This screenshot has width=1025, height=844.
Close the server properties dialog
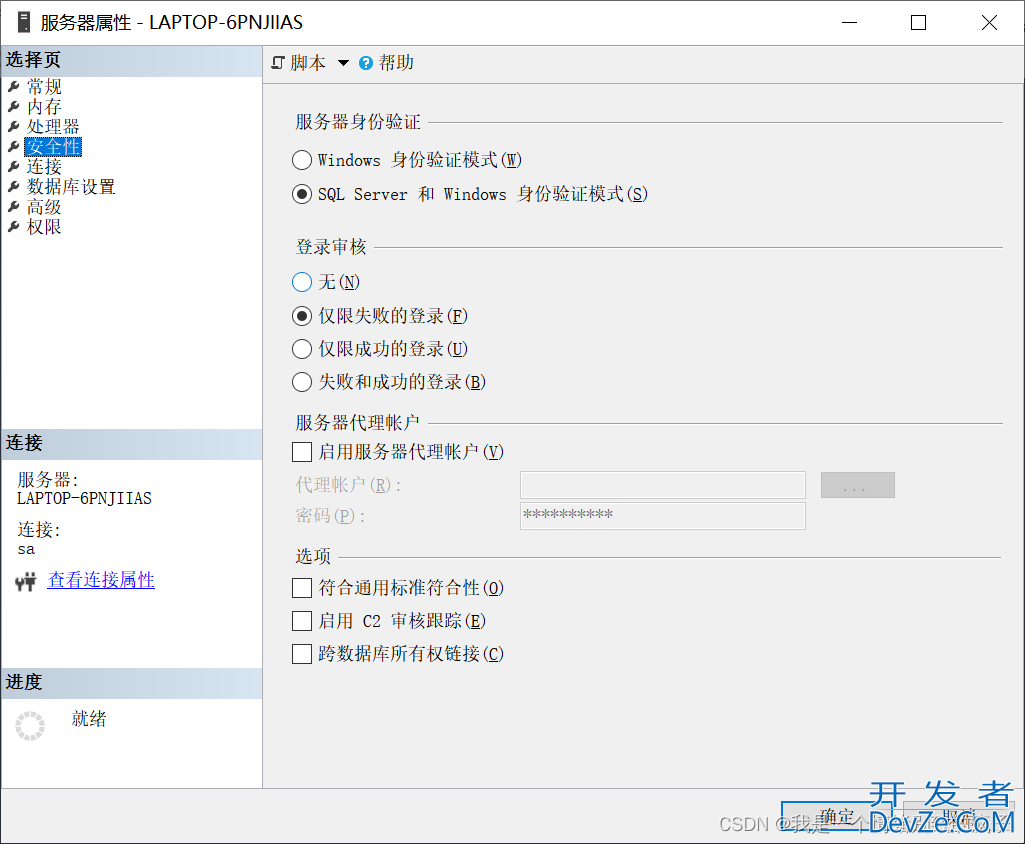(989, 23)
